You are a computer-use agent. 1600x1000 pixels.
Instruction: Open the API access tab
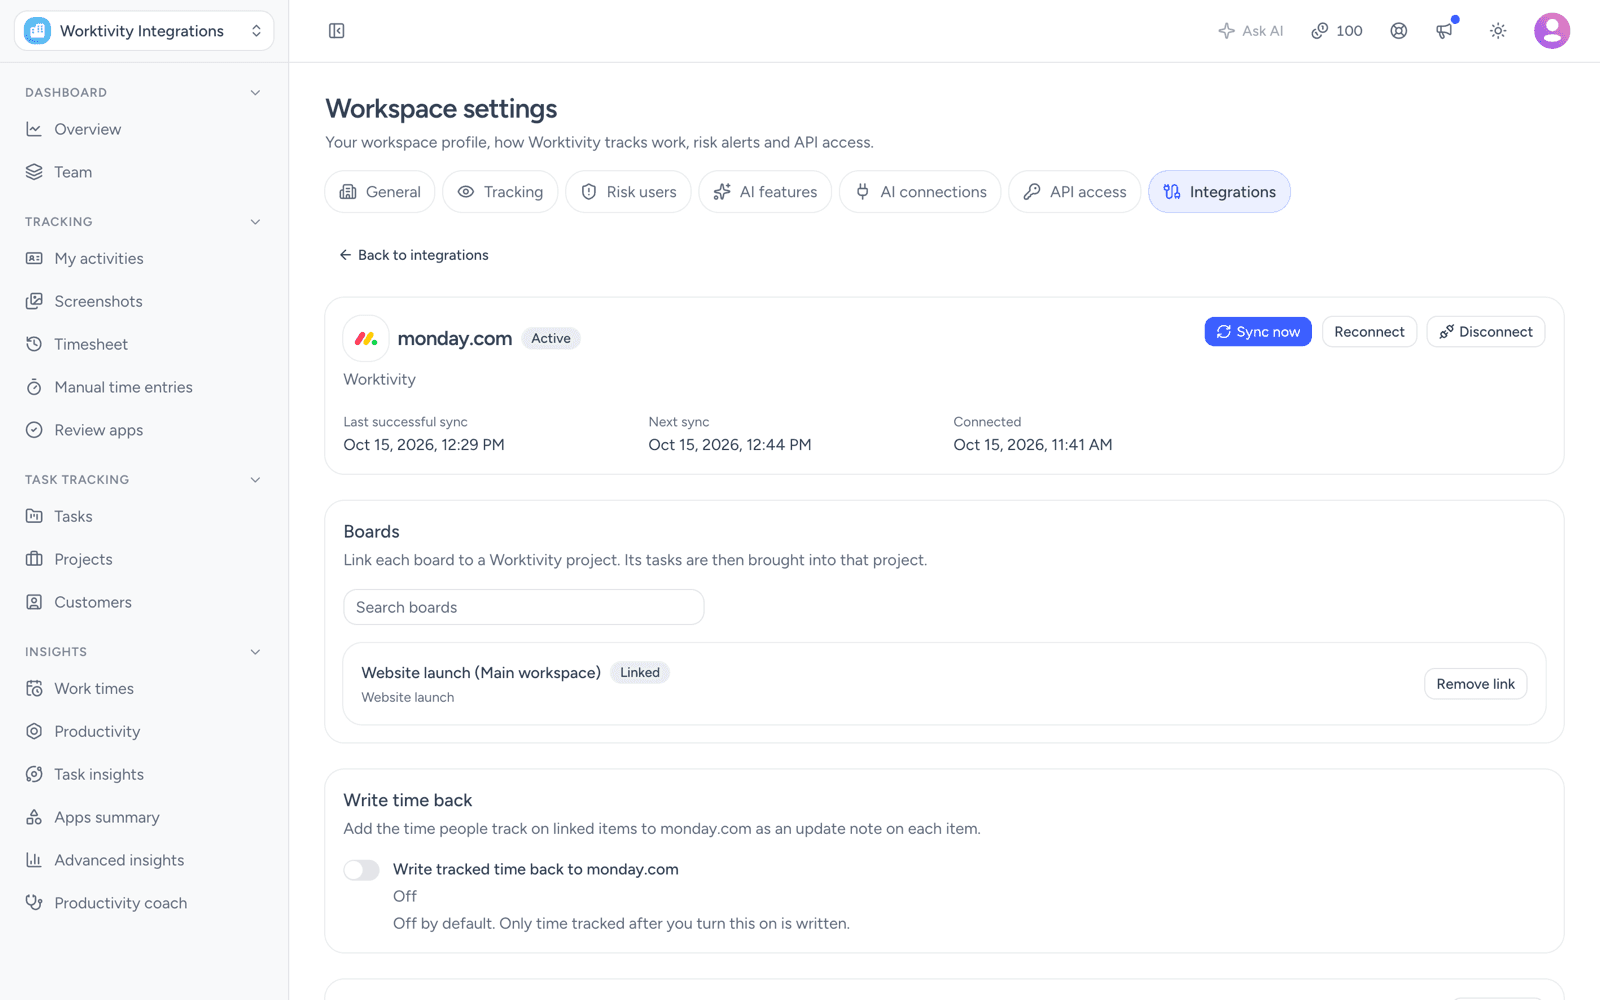pyautogui.click(x=1075, y=192)
